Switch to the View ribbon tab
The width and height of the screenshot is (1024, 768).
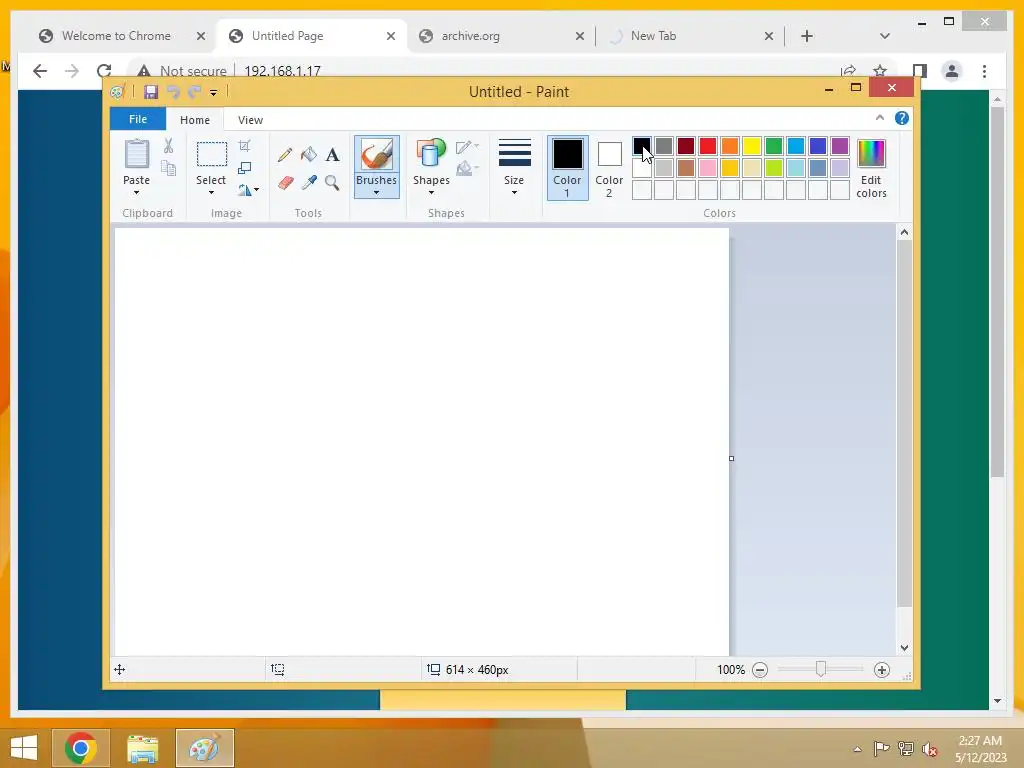(x=250, y=120)
